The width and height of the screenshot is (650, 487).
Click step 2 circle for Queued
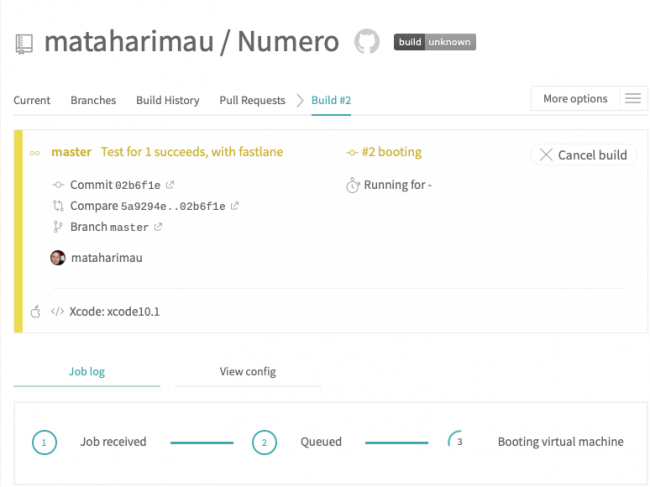[264, 442]
